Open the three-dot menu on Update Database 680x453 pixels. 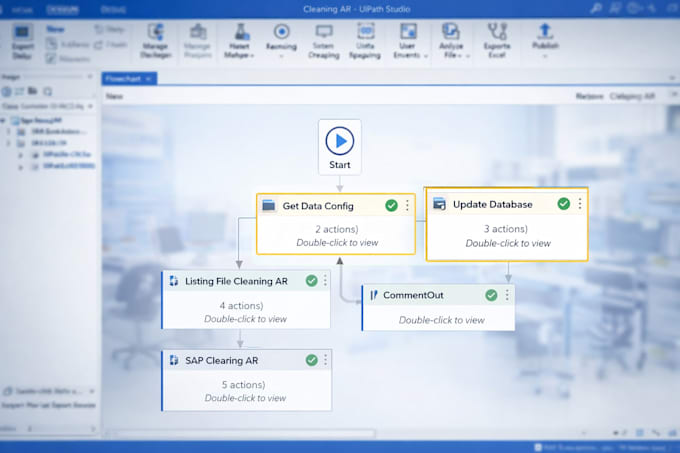pos(580,204)
